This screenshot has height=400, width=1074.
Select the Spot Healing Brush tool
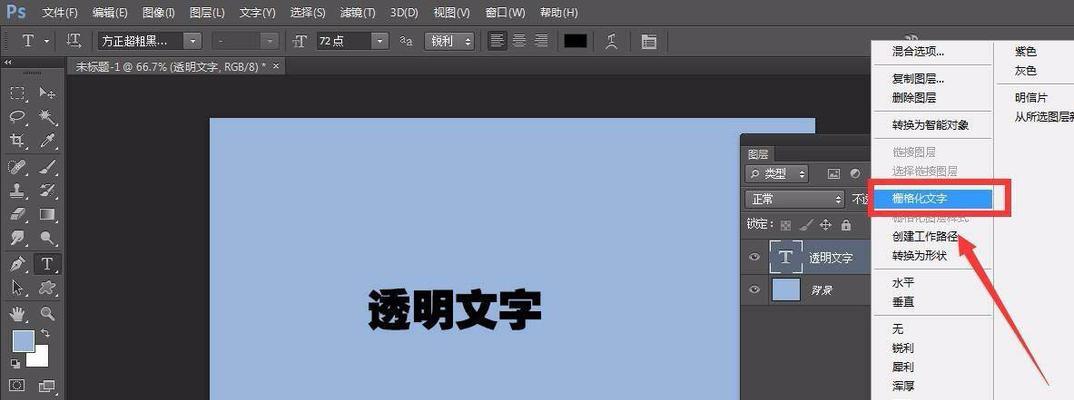click(x=18, y=166)
